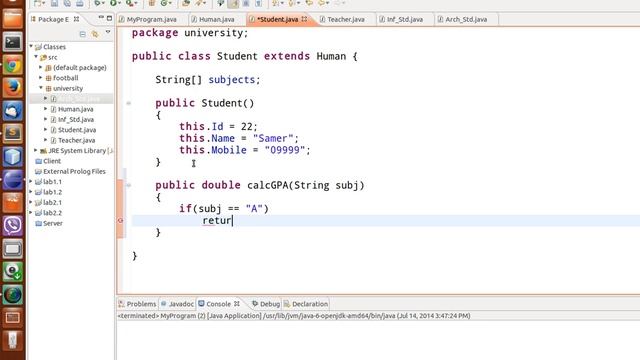Select the highlighted Arch_Std.java tree row
Image resolution: width=640 pixels, height=360 pixels.
click(x=71, y=98)
